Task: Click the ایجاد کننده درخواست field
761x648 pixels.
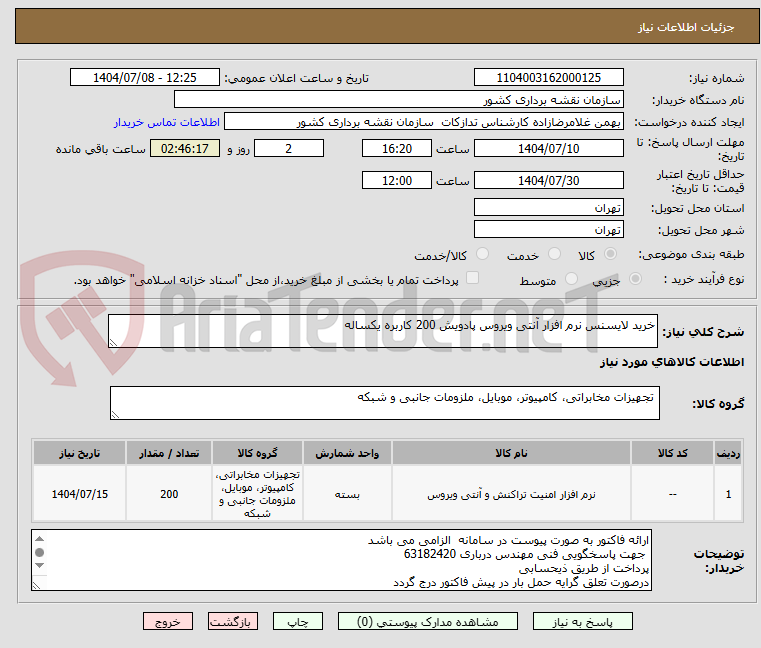Action: pos(424,122)
